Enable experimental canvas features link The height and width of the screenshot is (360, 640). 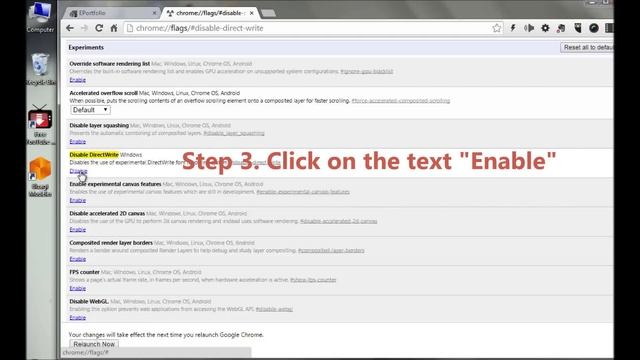point(78,200)
